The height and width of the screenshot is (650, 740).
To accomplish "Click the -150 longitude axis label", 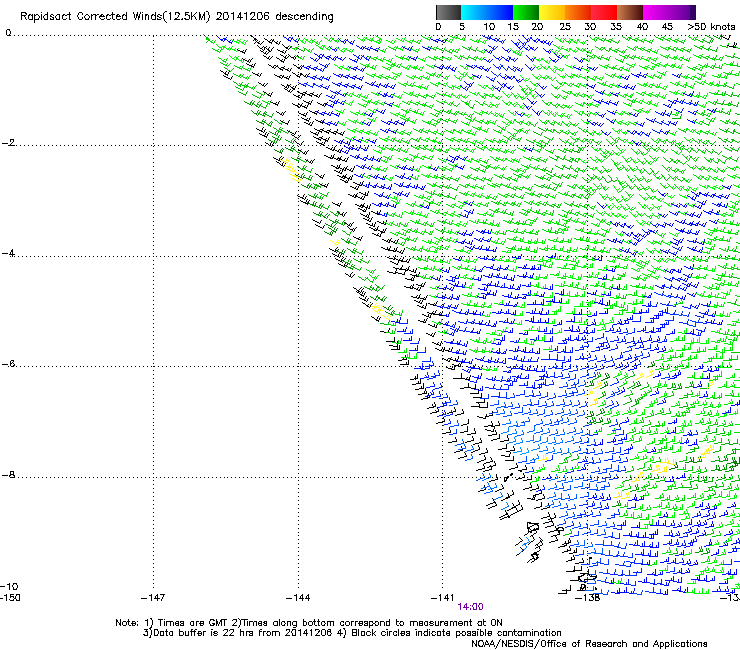I will tap(10, 598).
